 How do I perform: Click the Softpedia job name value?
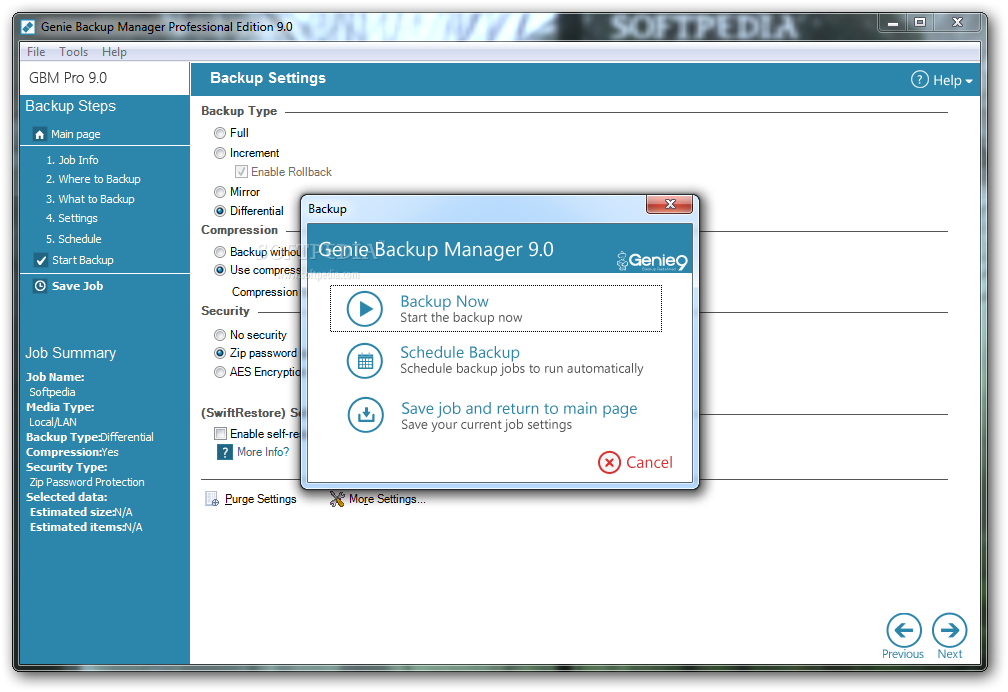[52, 392]
